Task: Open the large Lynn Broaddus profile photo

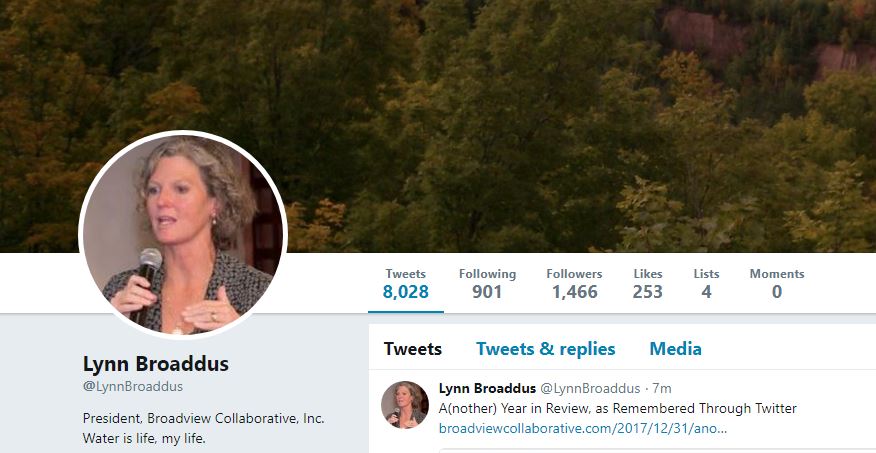Action: [183, 235]
